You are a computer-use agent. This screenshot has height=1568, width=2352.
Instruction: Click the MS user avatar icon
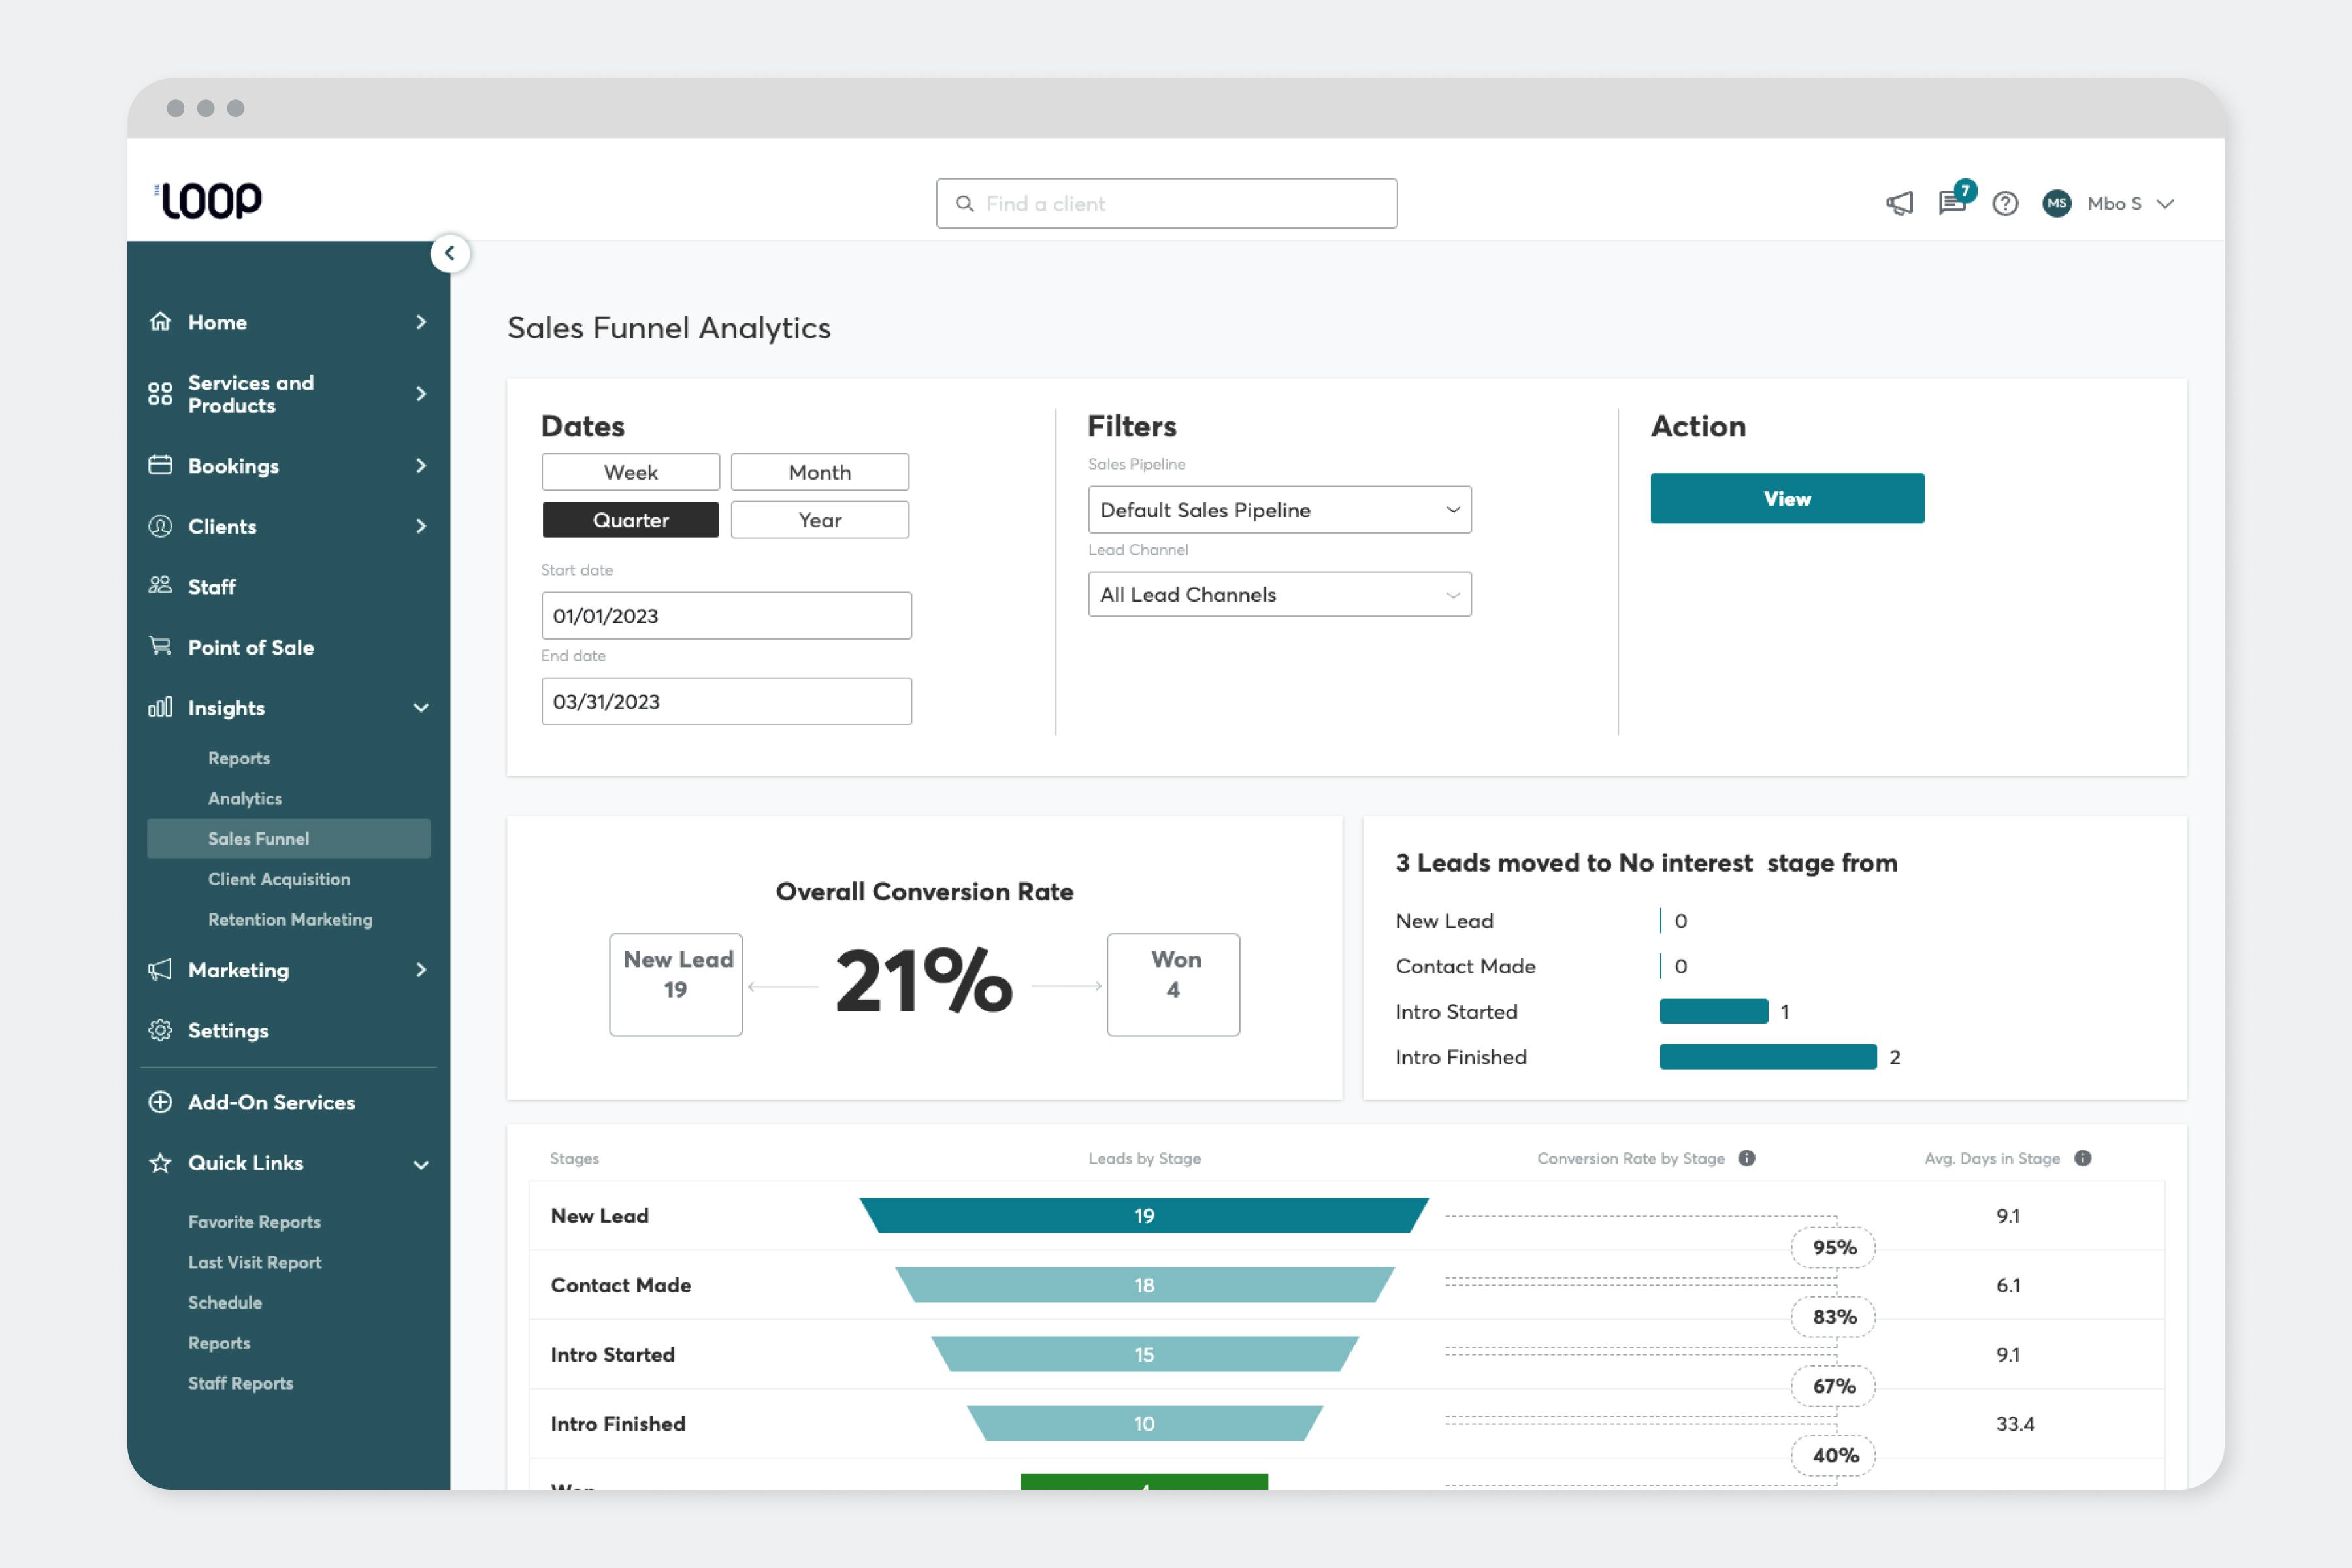point(2056,204)
